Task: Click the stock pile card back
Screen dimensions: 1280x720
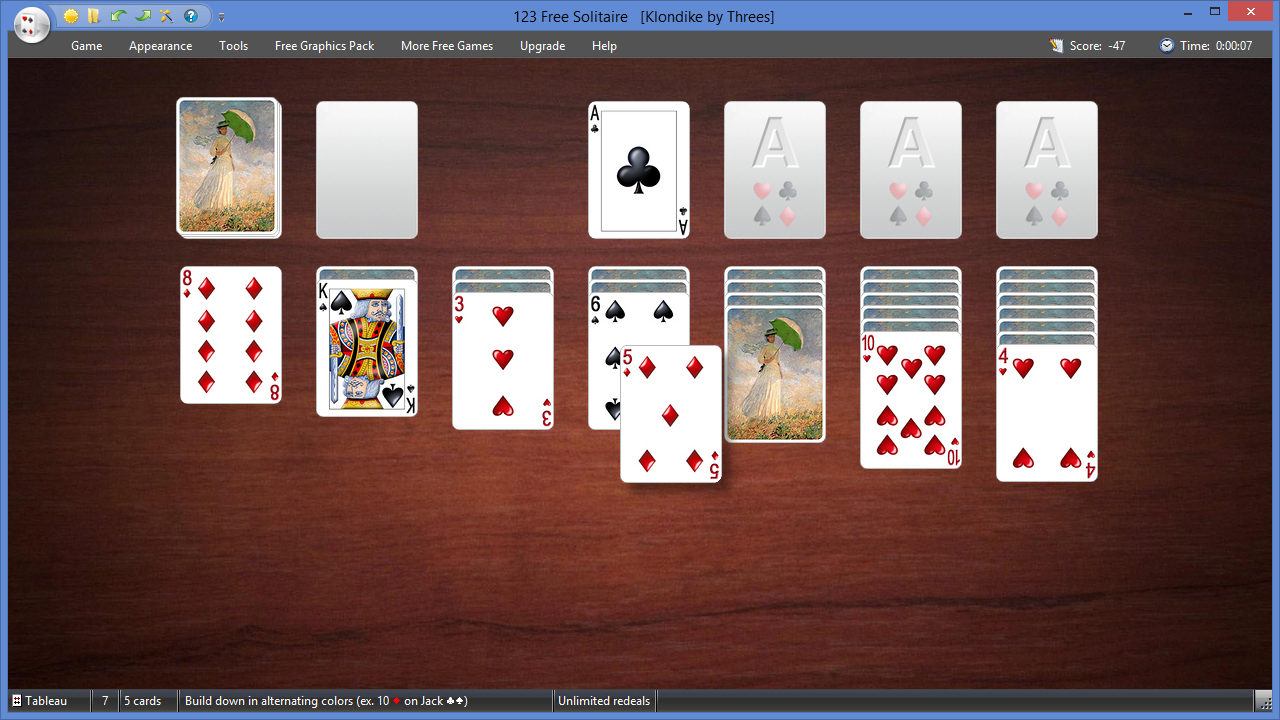Action: click(x=228, y=167)
